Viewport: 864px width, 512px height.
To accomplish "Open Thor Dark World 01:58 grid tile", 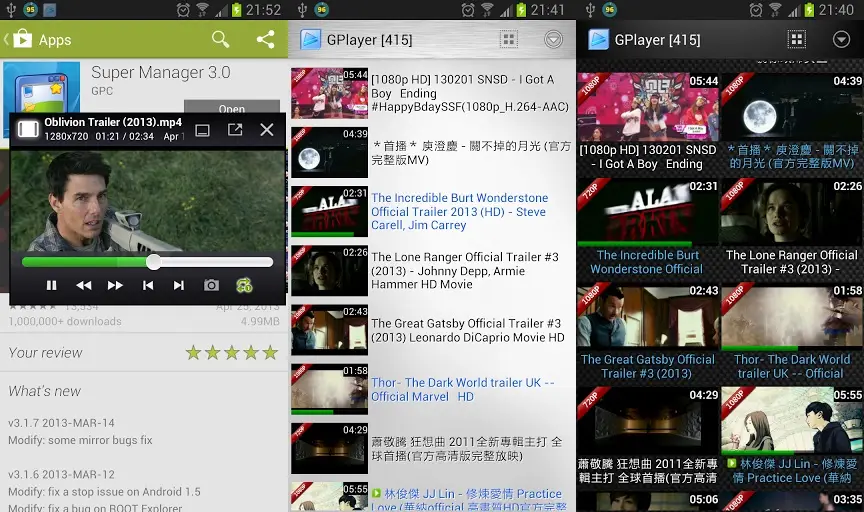I will coord(792,316).
